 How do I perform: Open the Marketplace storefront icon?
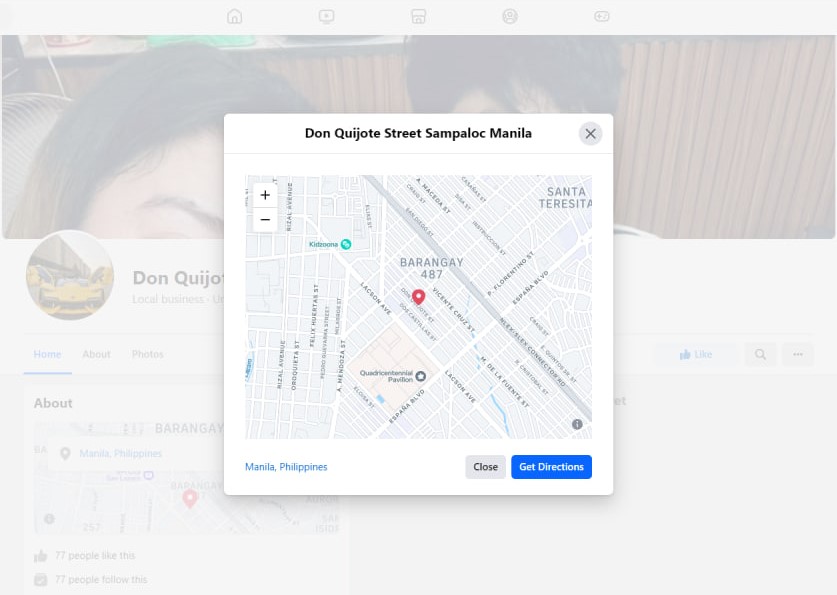(418, 16)
